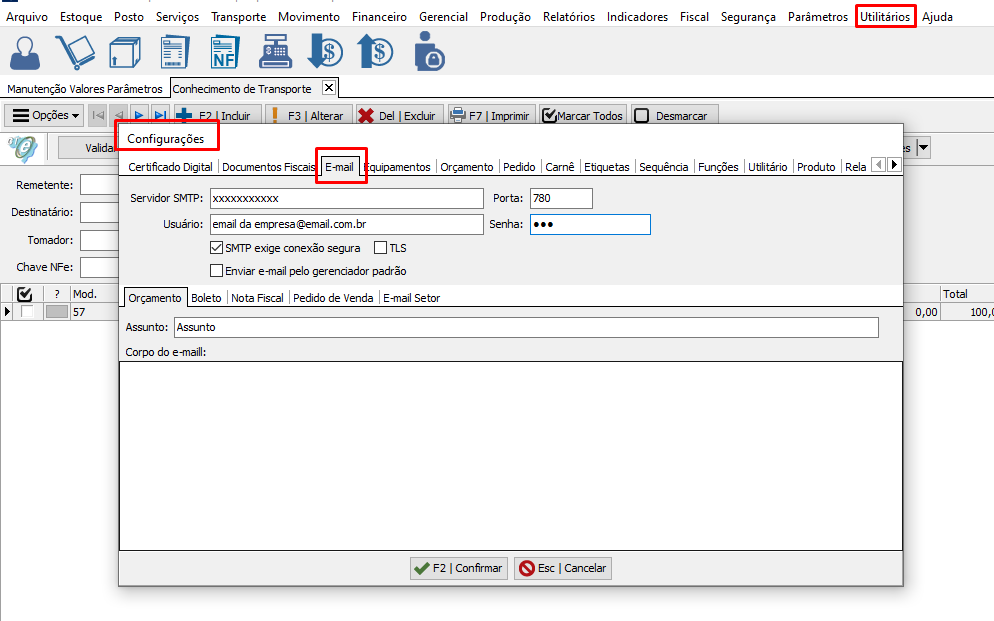This screenshot has height=621, width=994.
Task: Click the cardboard box icon
Action: [x=126, y=52]
